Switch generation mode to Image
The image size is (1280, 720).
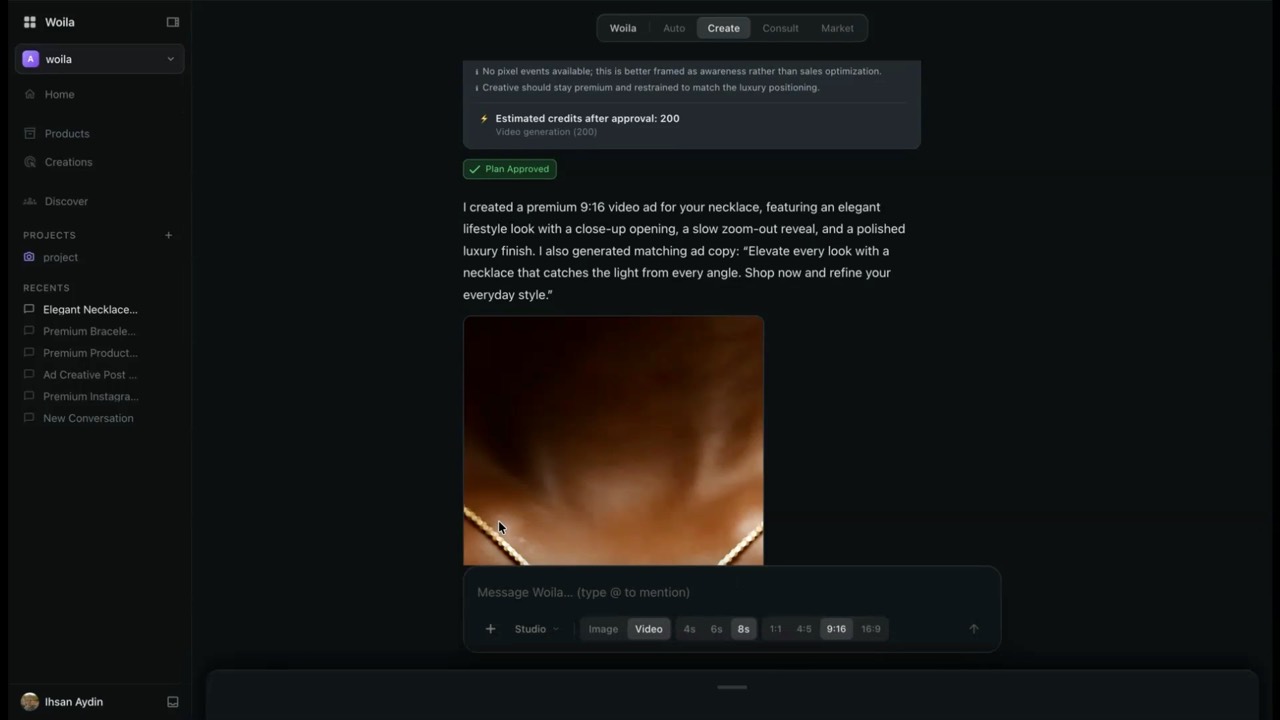point(603,629)
